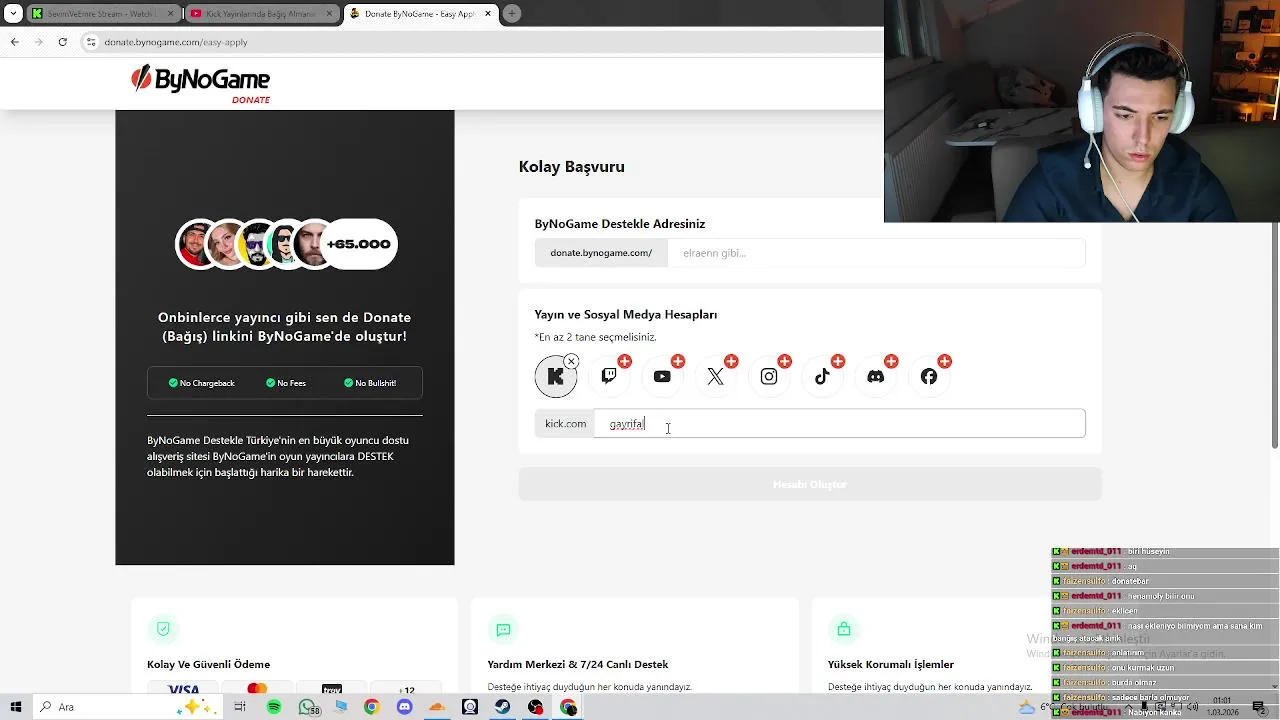Open site information icon in address bar
1280x720 pixels.
tap(91, 42)
